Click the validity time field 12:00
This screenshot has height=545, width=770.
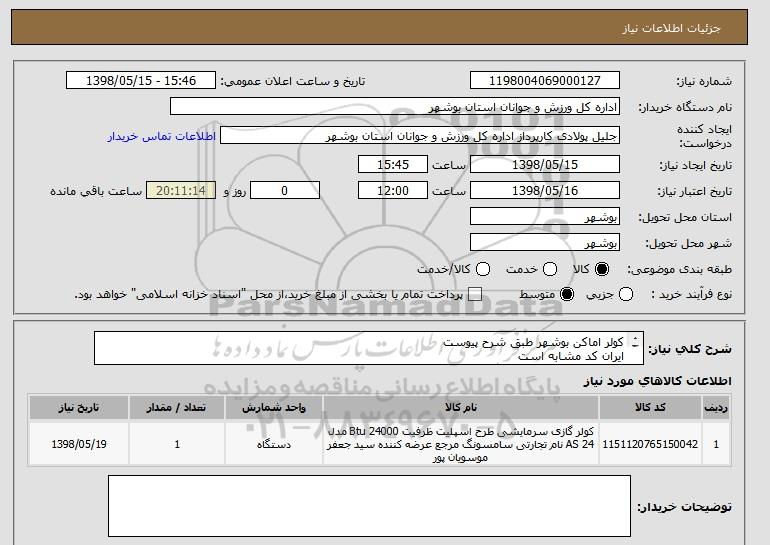point(393,191)
